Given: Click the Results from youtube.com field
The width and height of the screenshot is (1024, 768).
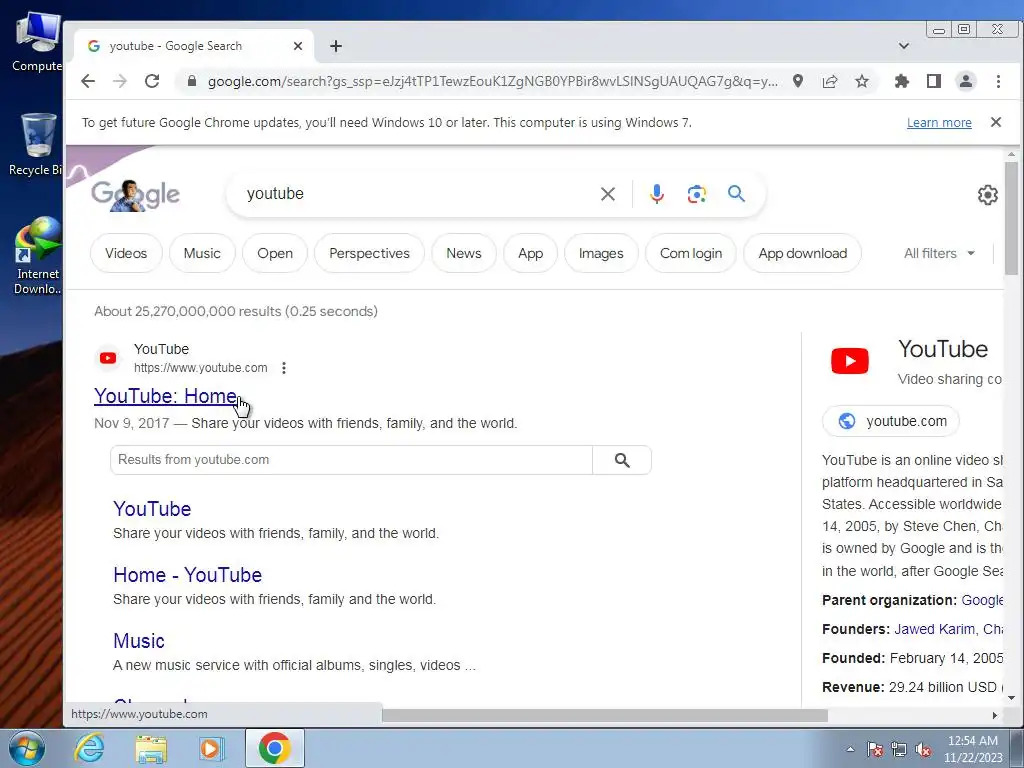Looking at the screenshot, I should (351, 460).
